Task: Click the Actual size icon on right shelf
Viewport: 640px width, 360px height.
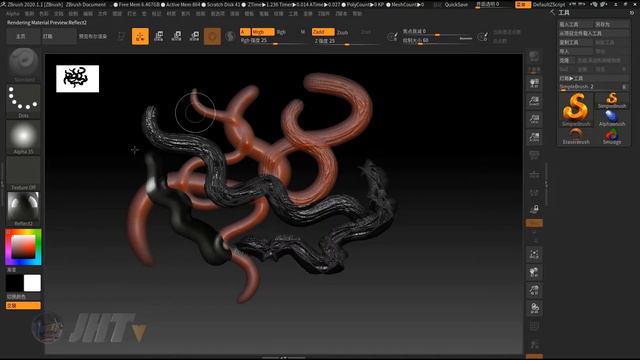Action: [x=534, y=119]
